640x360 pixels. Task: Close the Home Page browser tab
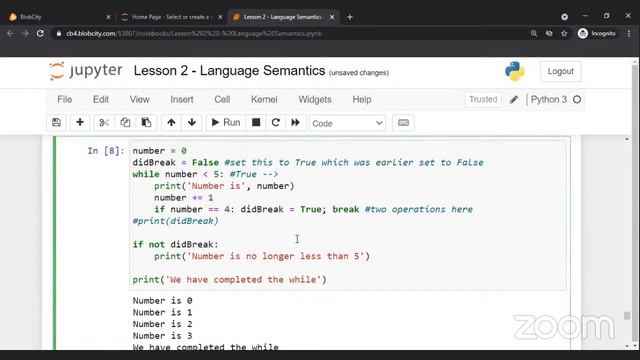(x=220, y=17)
